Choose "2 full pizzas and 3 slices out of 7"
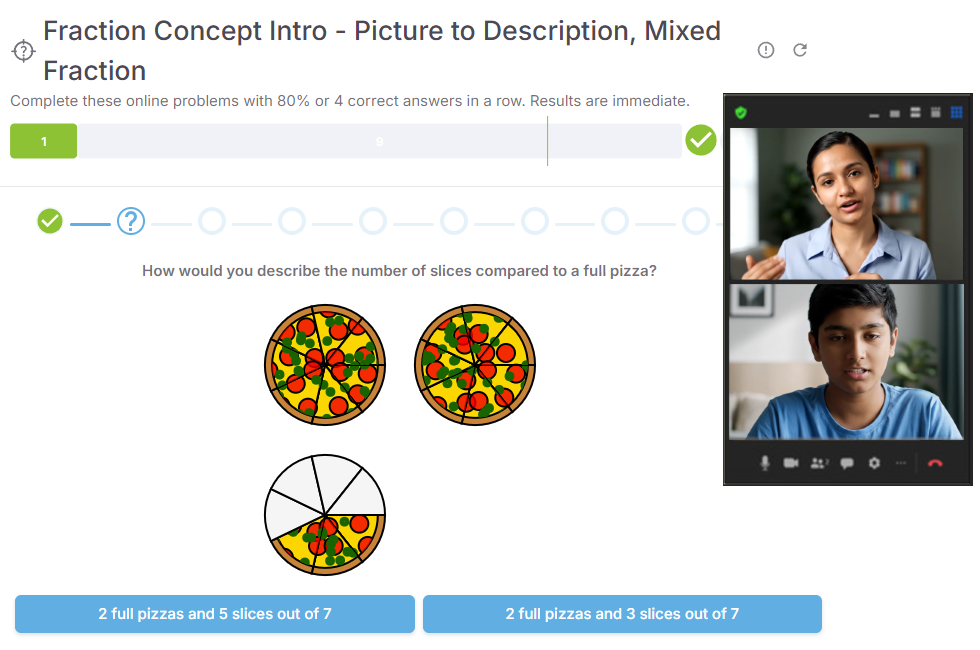 click(622, 614)
